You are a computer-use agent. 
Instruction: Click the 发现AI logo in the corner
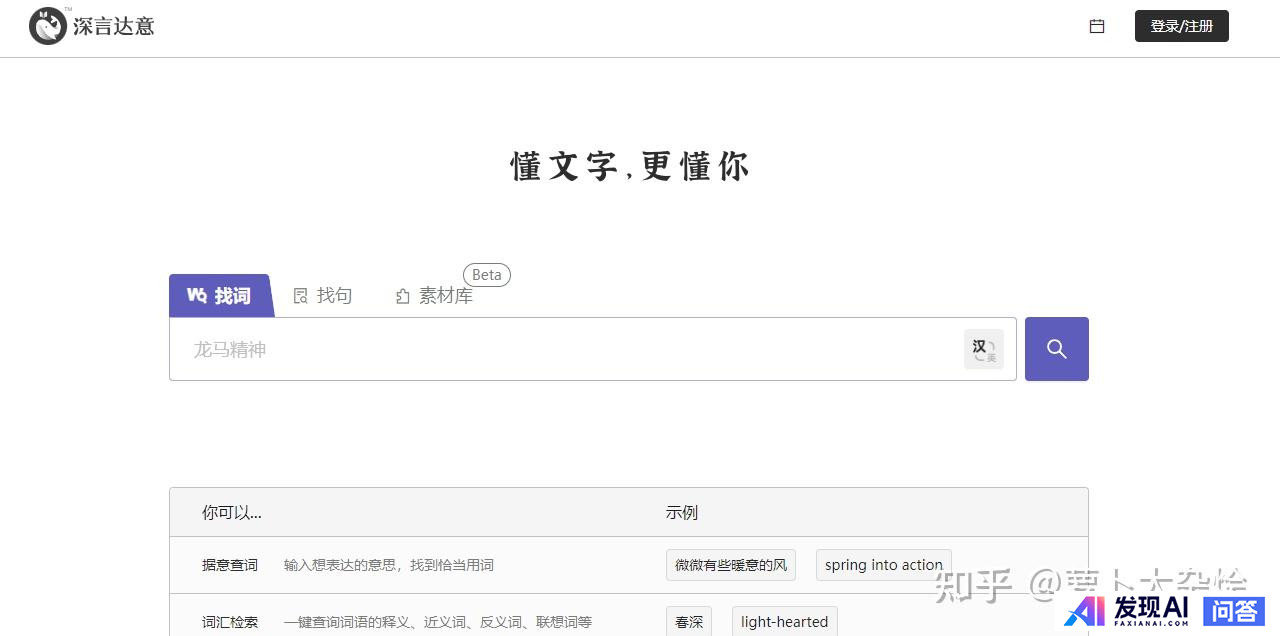point(1127,609)
